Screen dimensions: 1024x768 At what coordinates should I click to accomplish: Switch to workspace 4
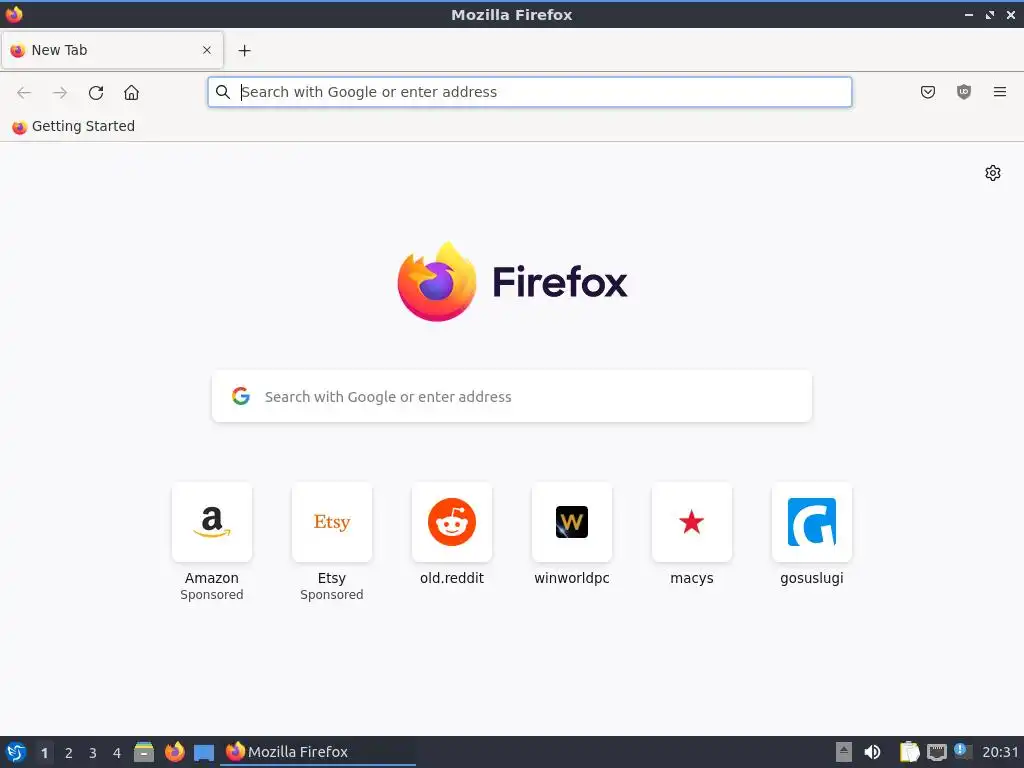tap(117, 753)
